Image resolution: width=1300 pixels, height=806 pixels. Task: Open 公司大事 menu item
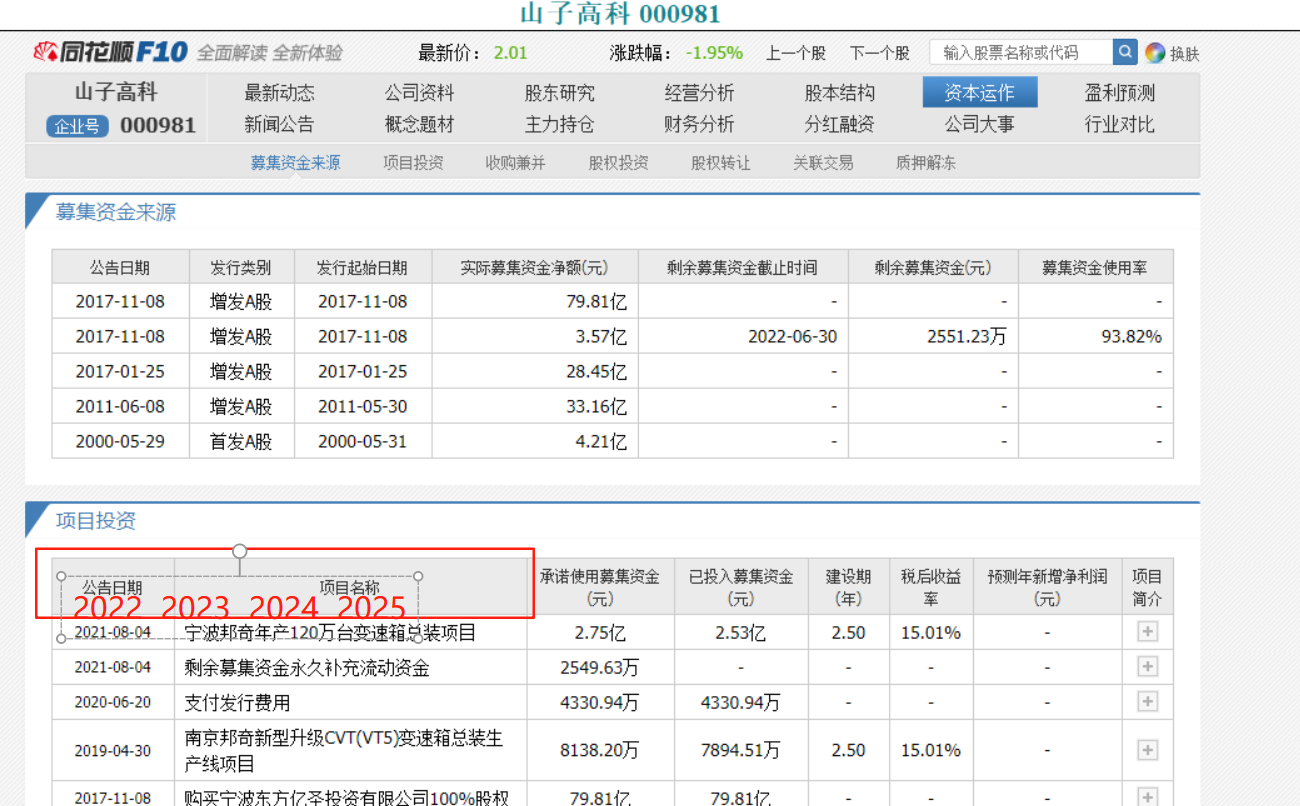(979, 124)
